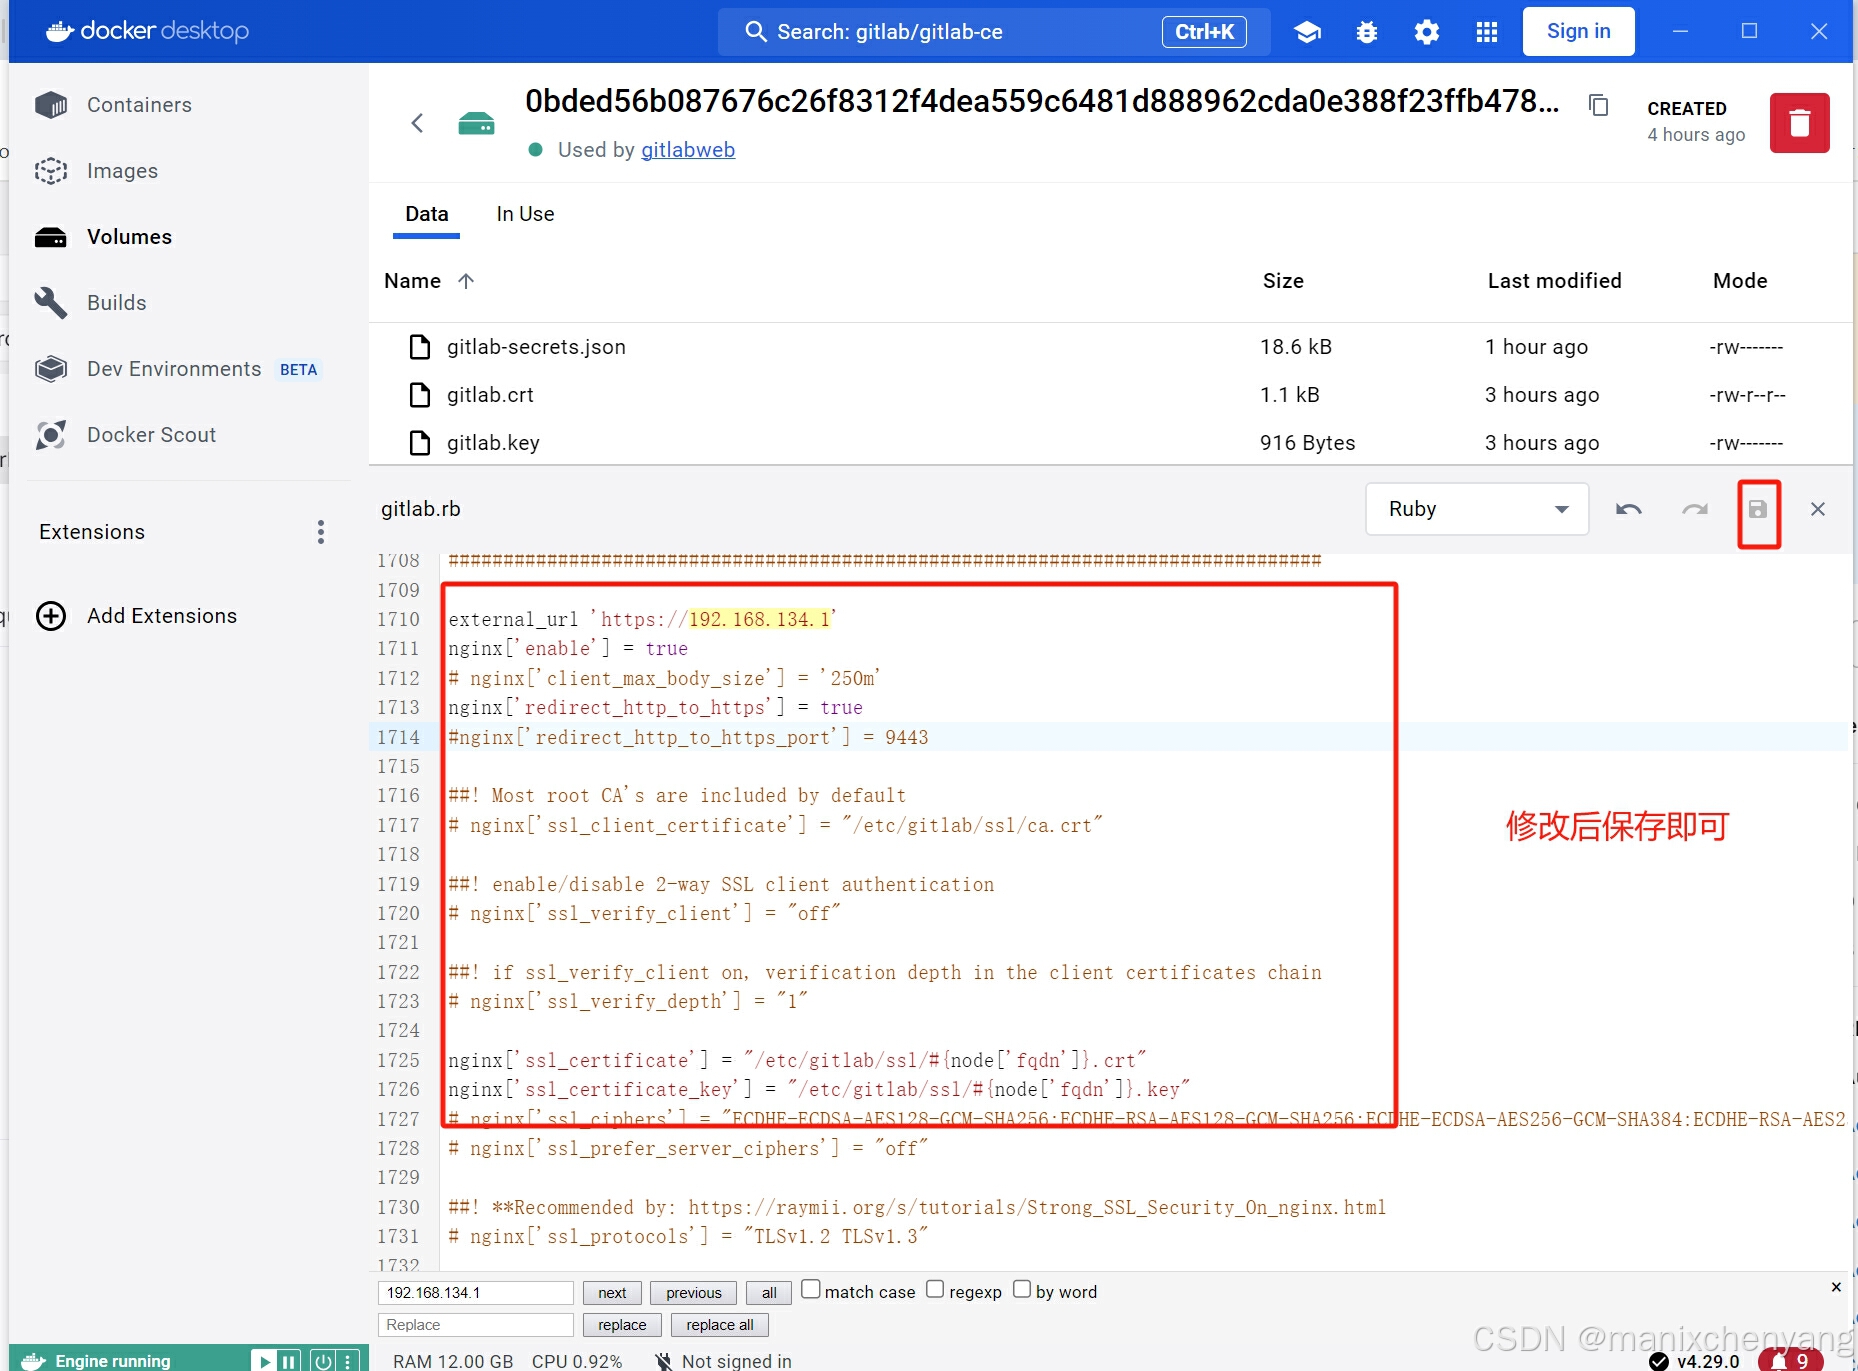Open the Containers section

coord(139,105)
